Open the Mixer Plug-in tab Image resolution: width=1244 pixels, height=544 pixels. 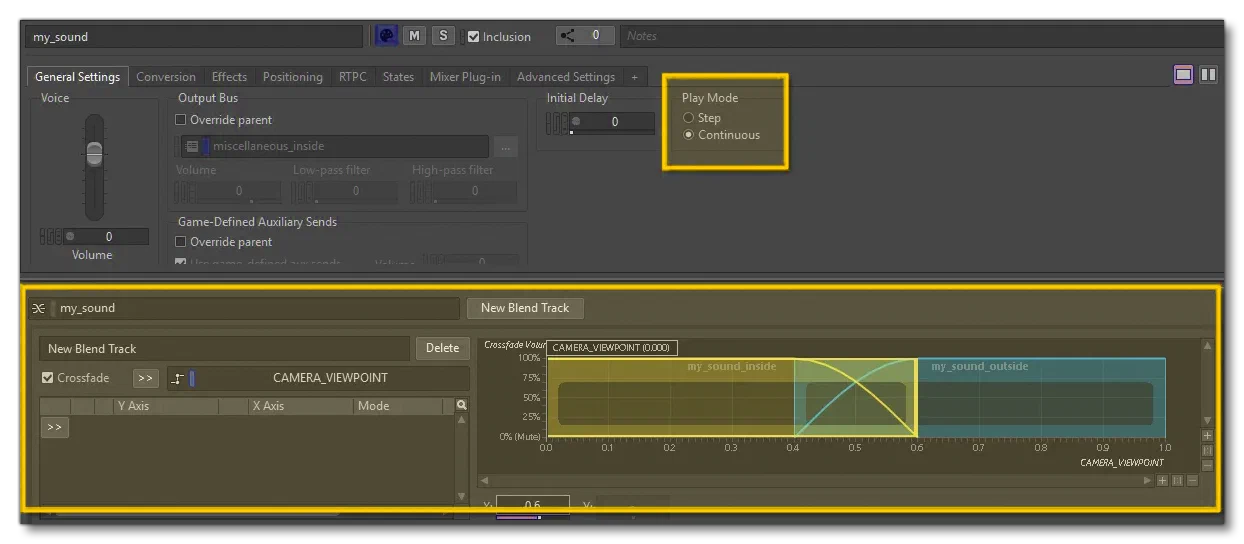[x=465, y=77]
